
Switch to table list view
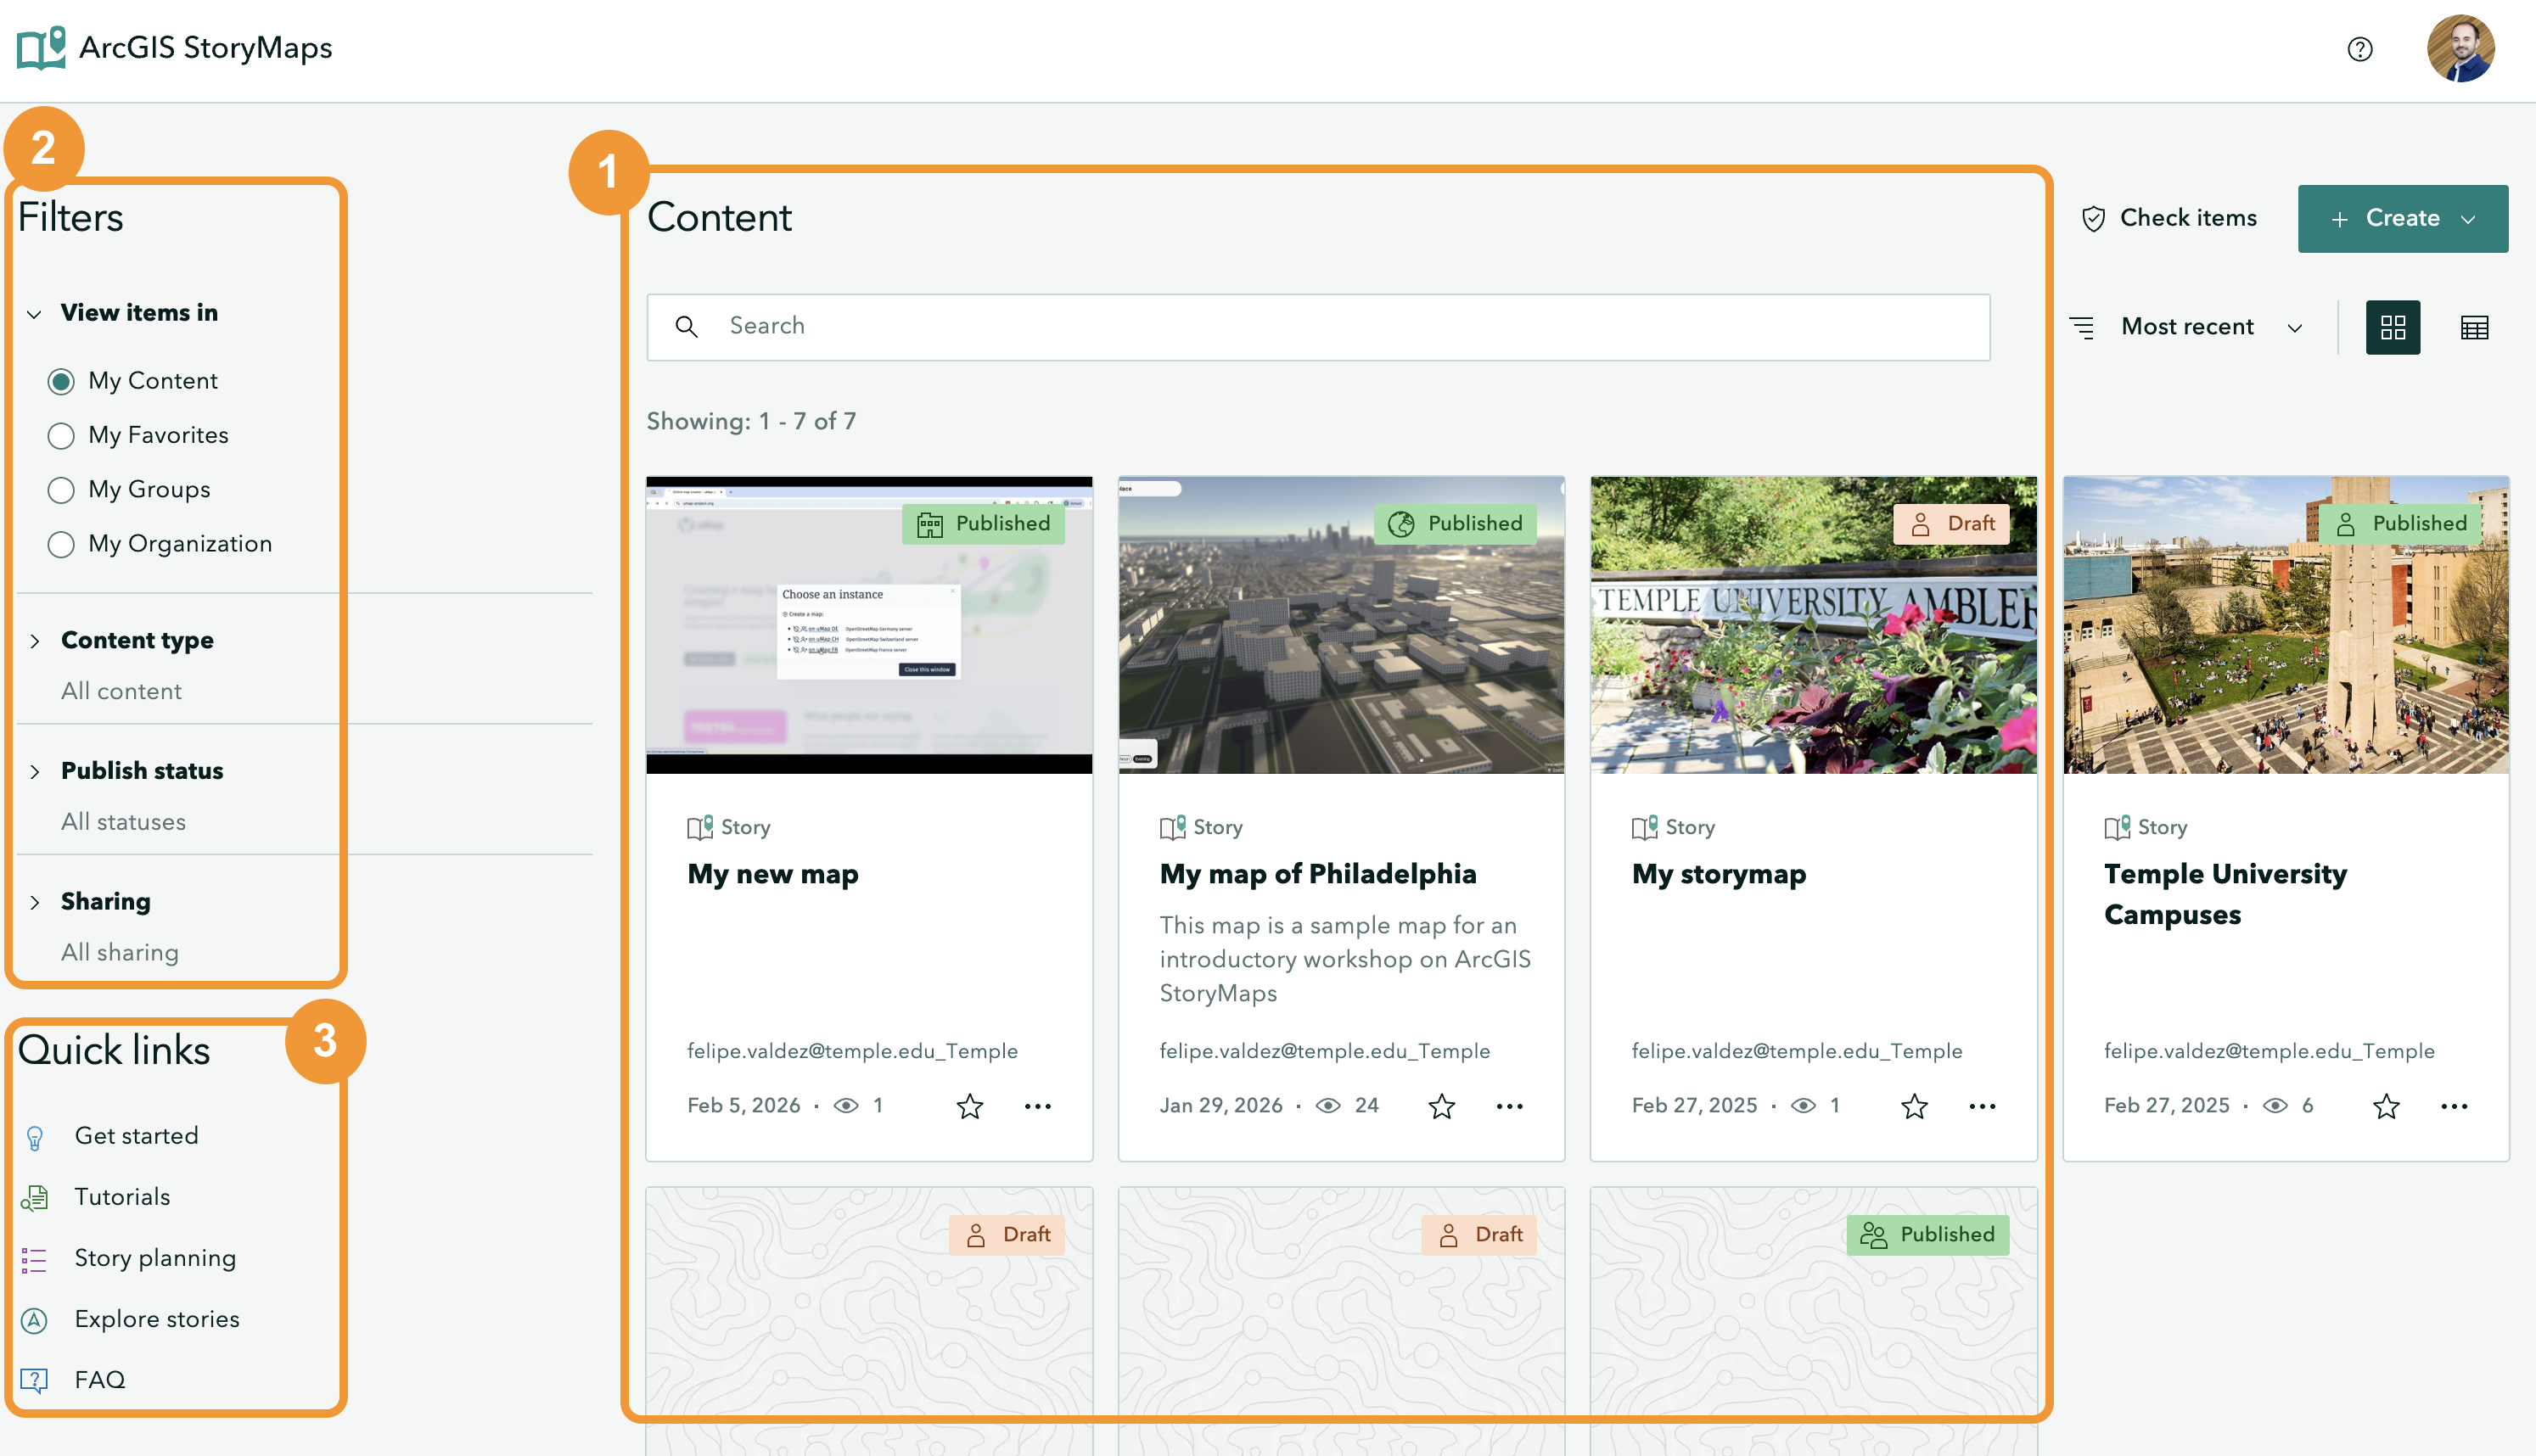click(2474, 327)
